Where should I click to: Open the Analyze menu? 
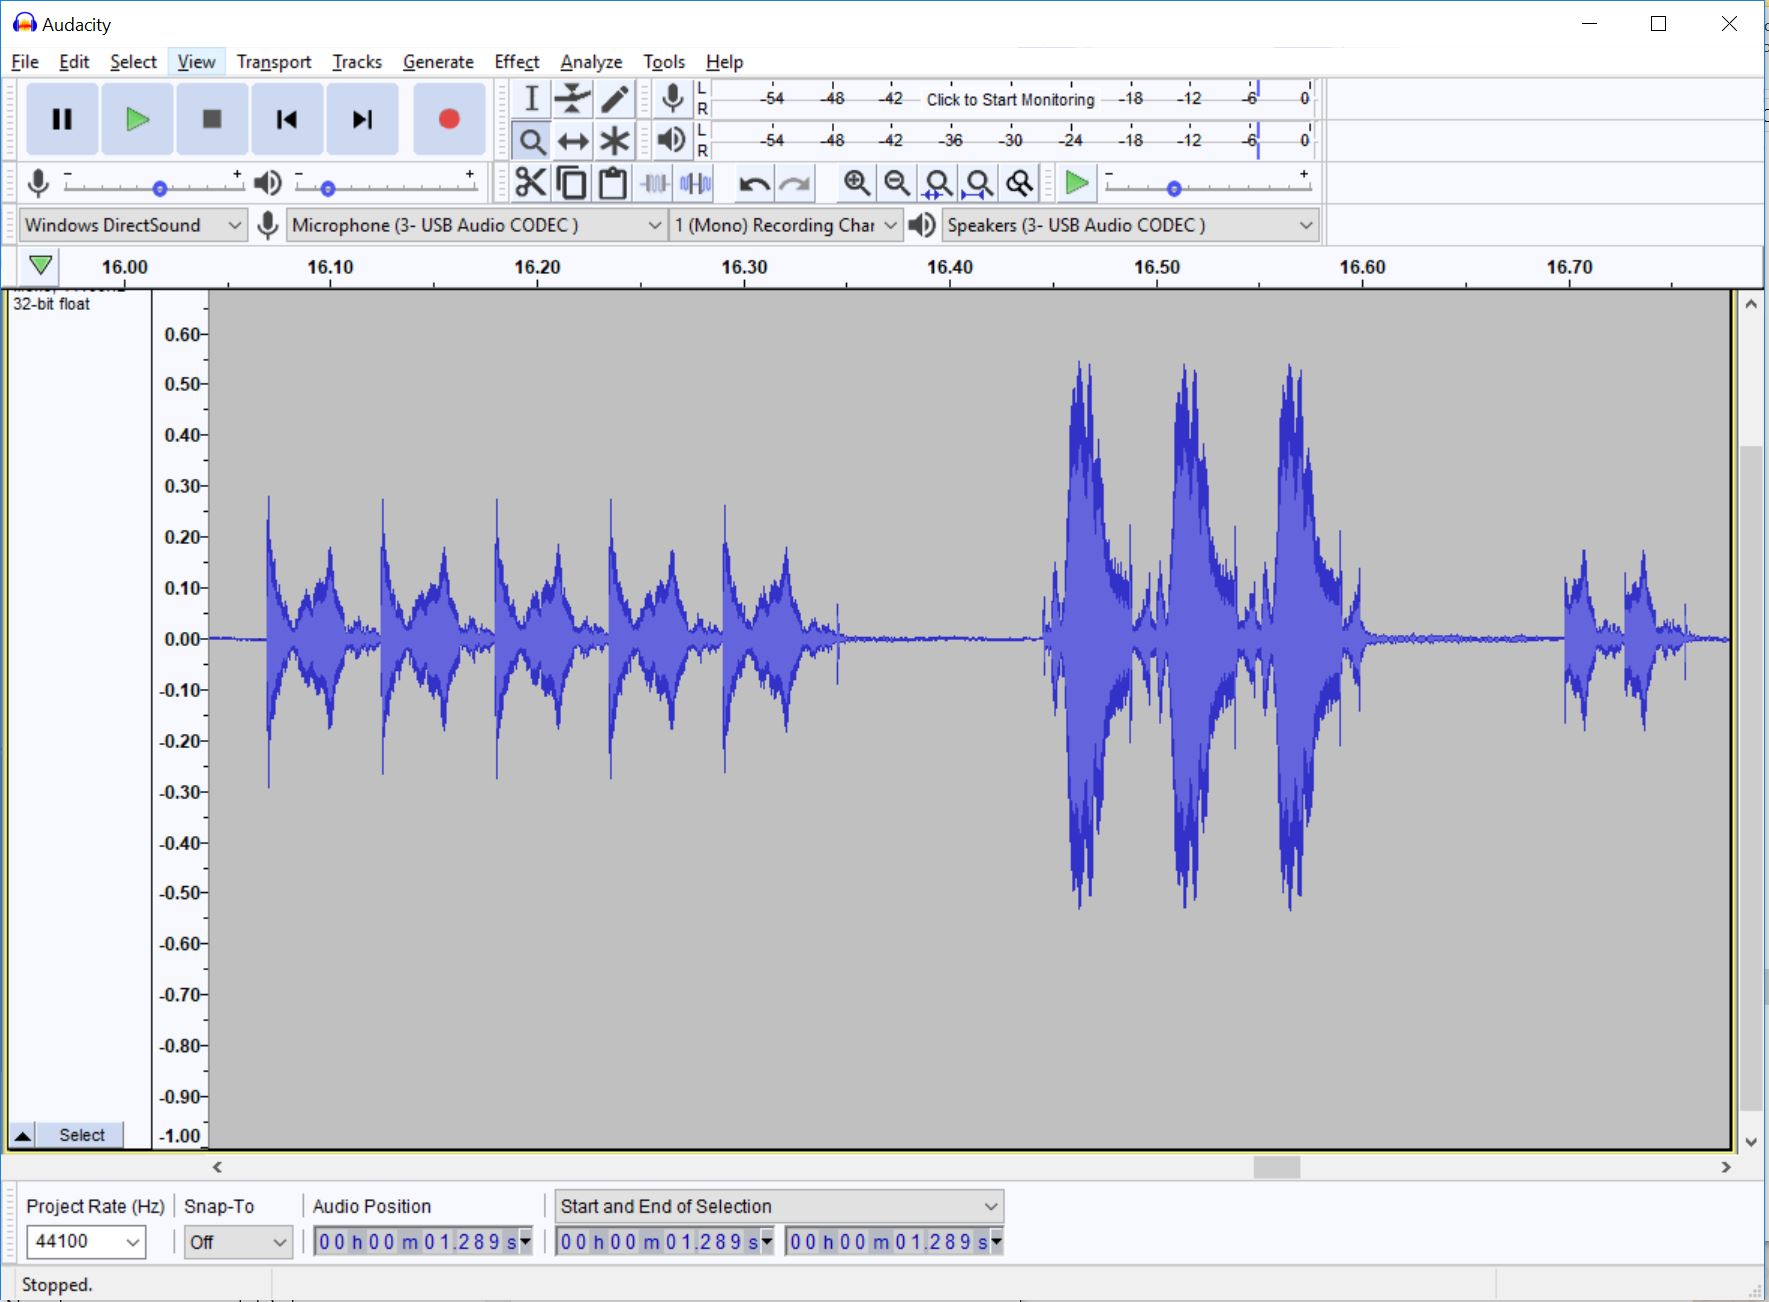(x=591, y=62)
